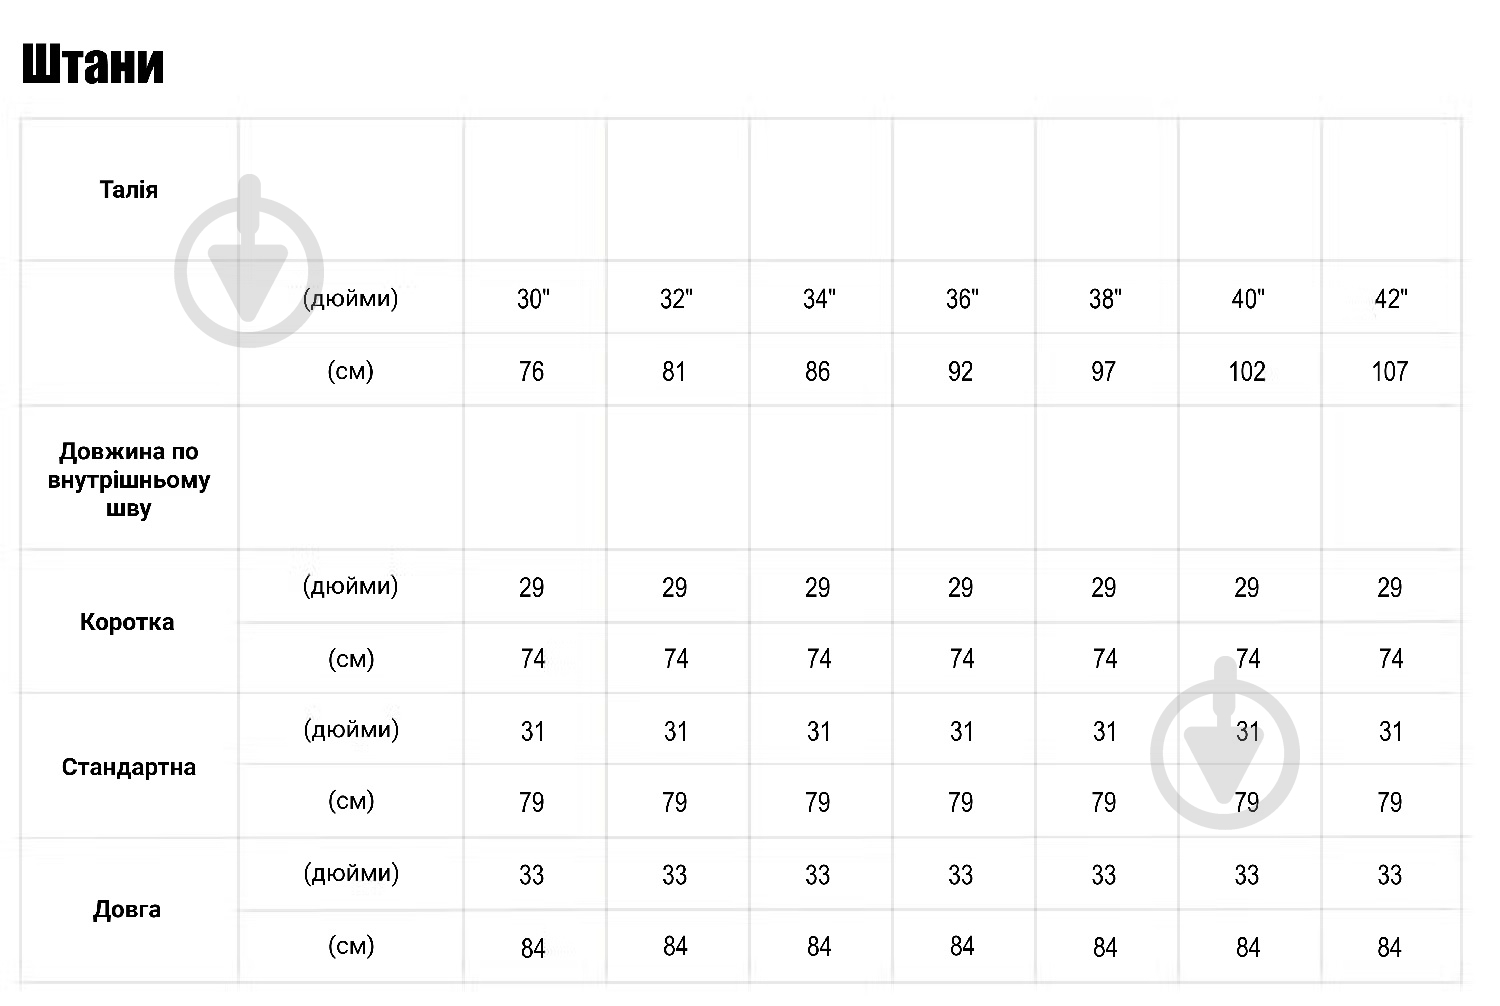1500x1006 pixels.
Task: Click the 102 cm waist value
Action: pyautogui.click(x=1247, y=372)
